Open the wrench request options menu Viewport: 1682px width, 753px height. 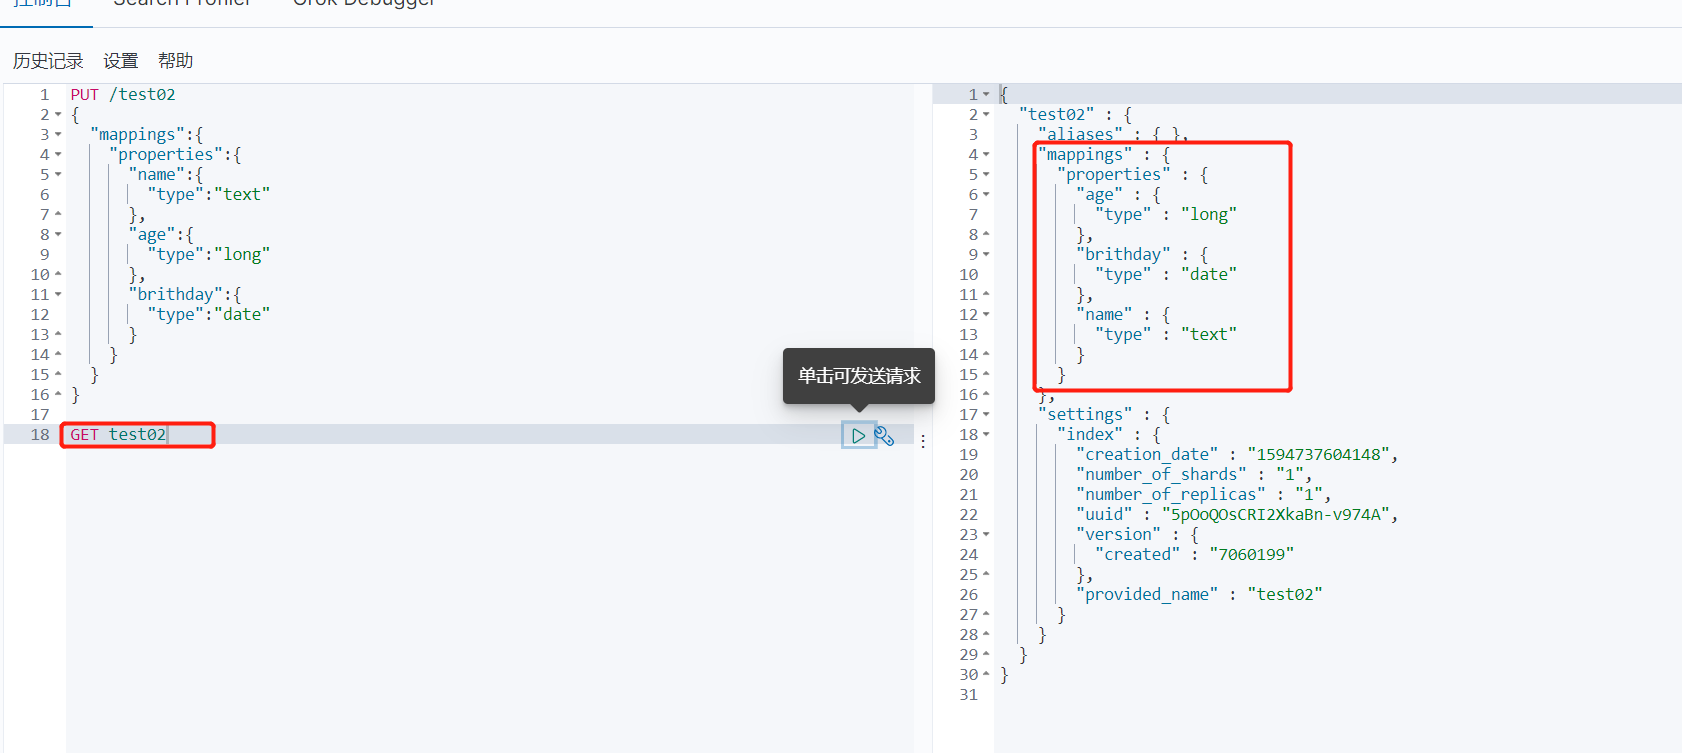click(884, 435)
